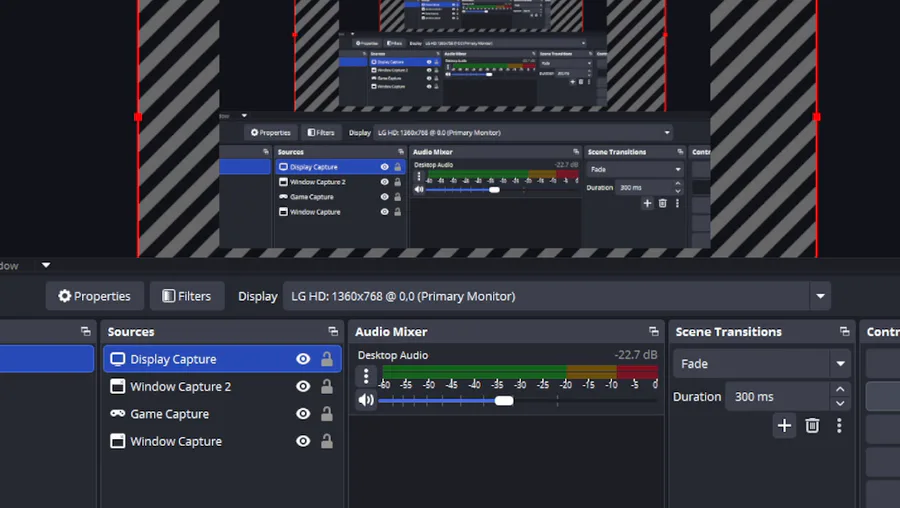The height and width of the screenshot is (508, 900).
Task: Click the second Controls dock button
Action: pyautogui.click(x=883, y=397)
